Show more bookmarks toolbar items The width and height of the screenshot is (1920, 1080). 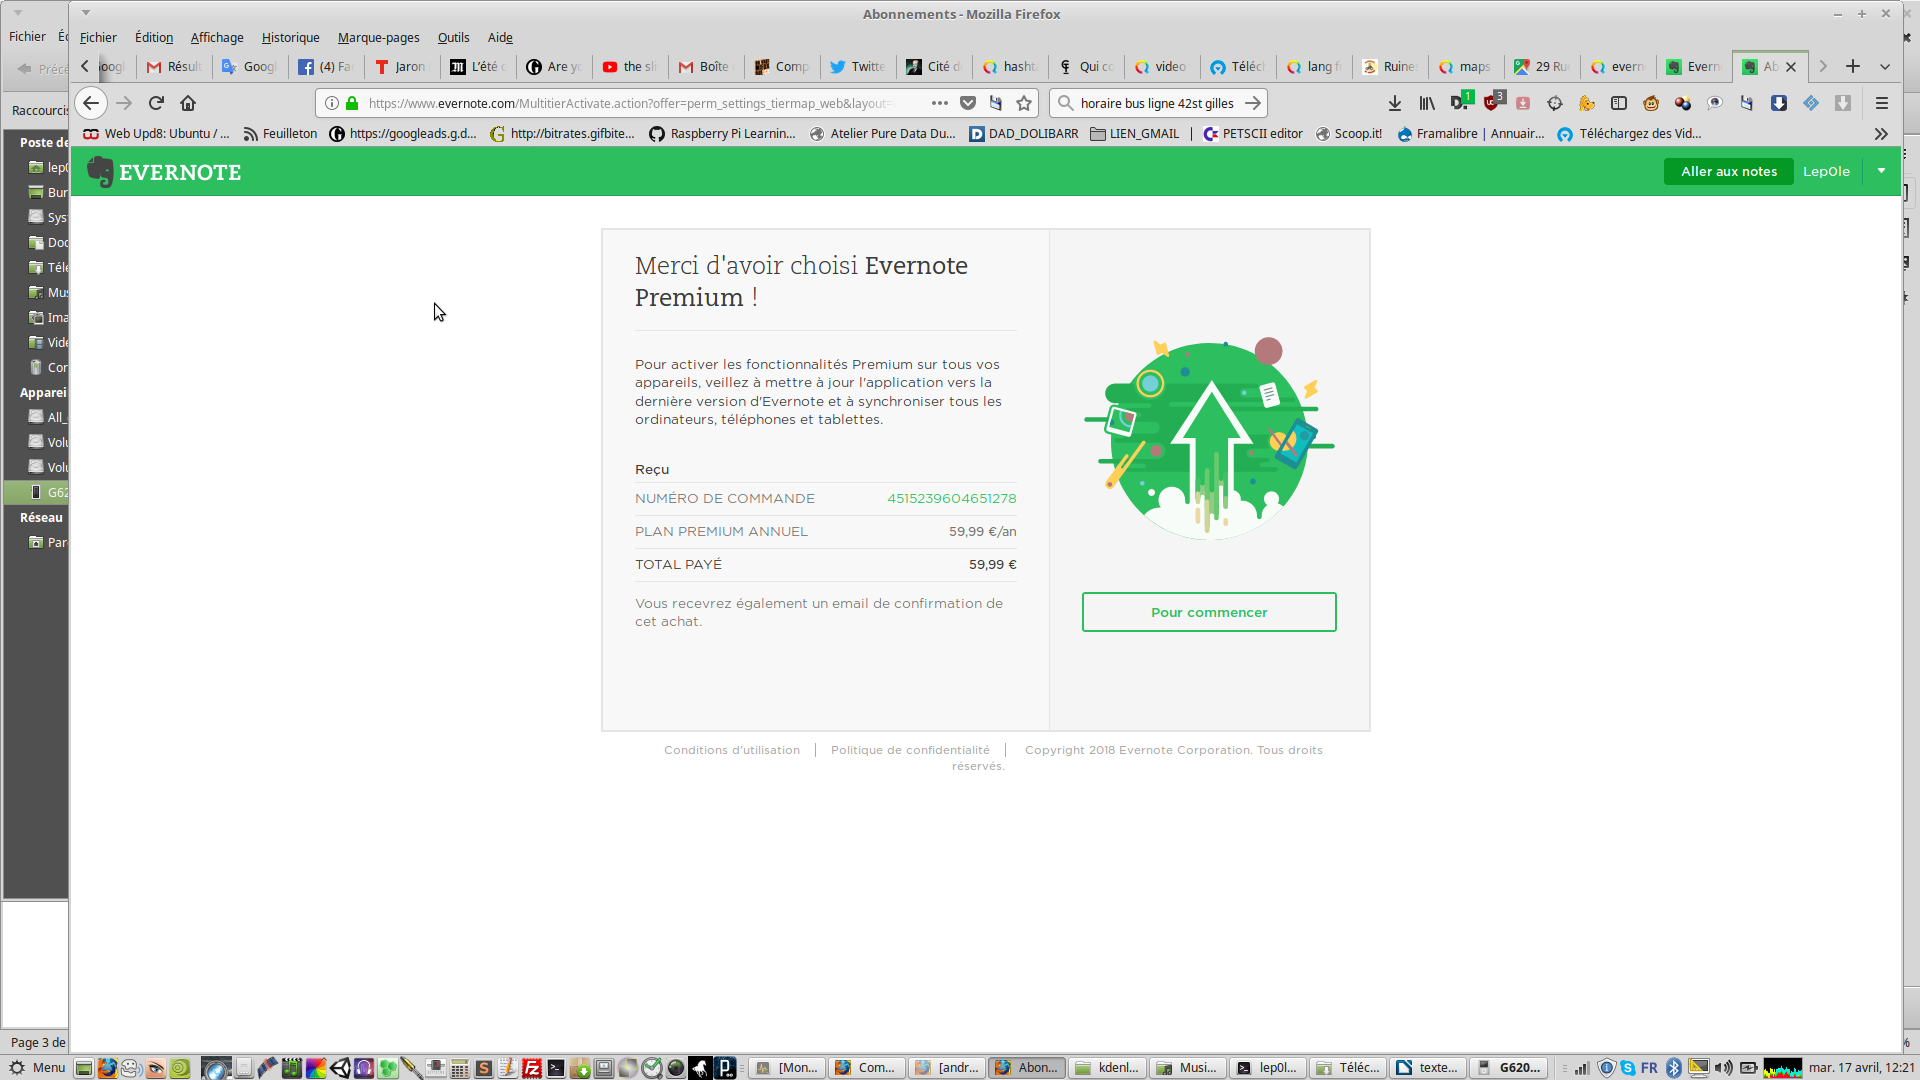click(x=1881, y=134)
